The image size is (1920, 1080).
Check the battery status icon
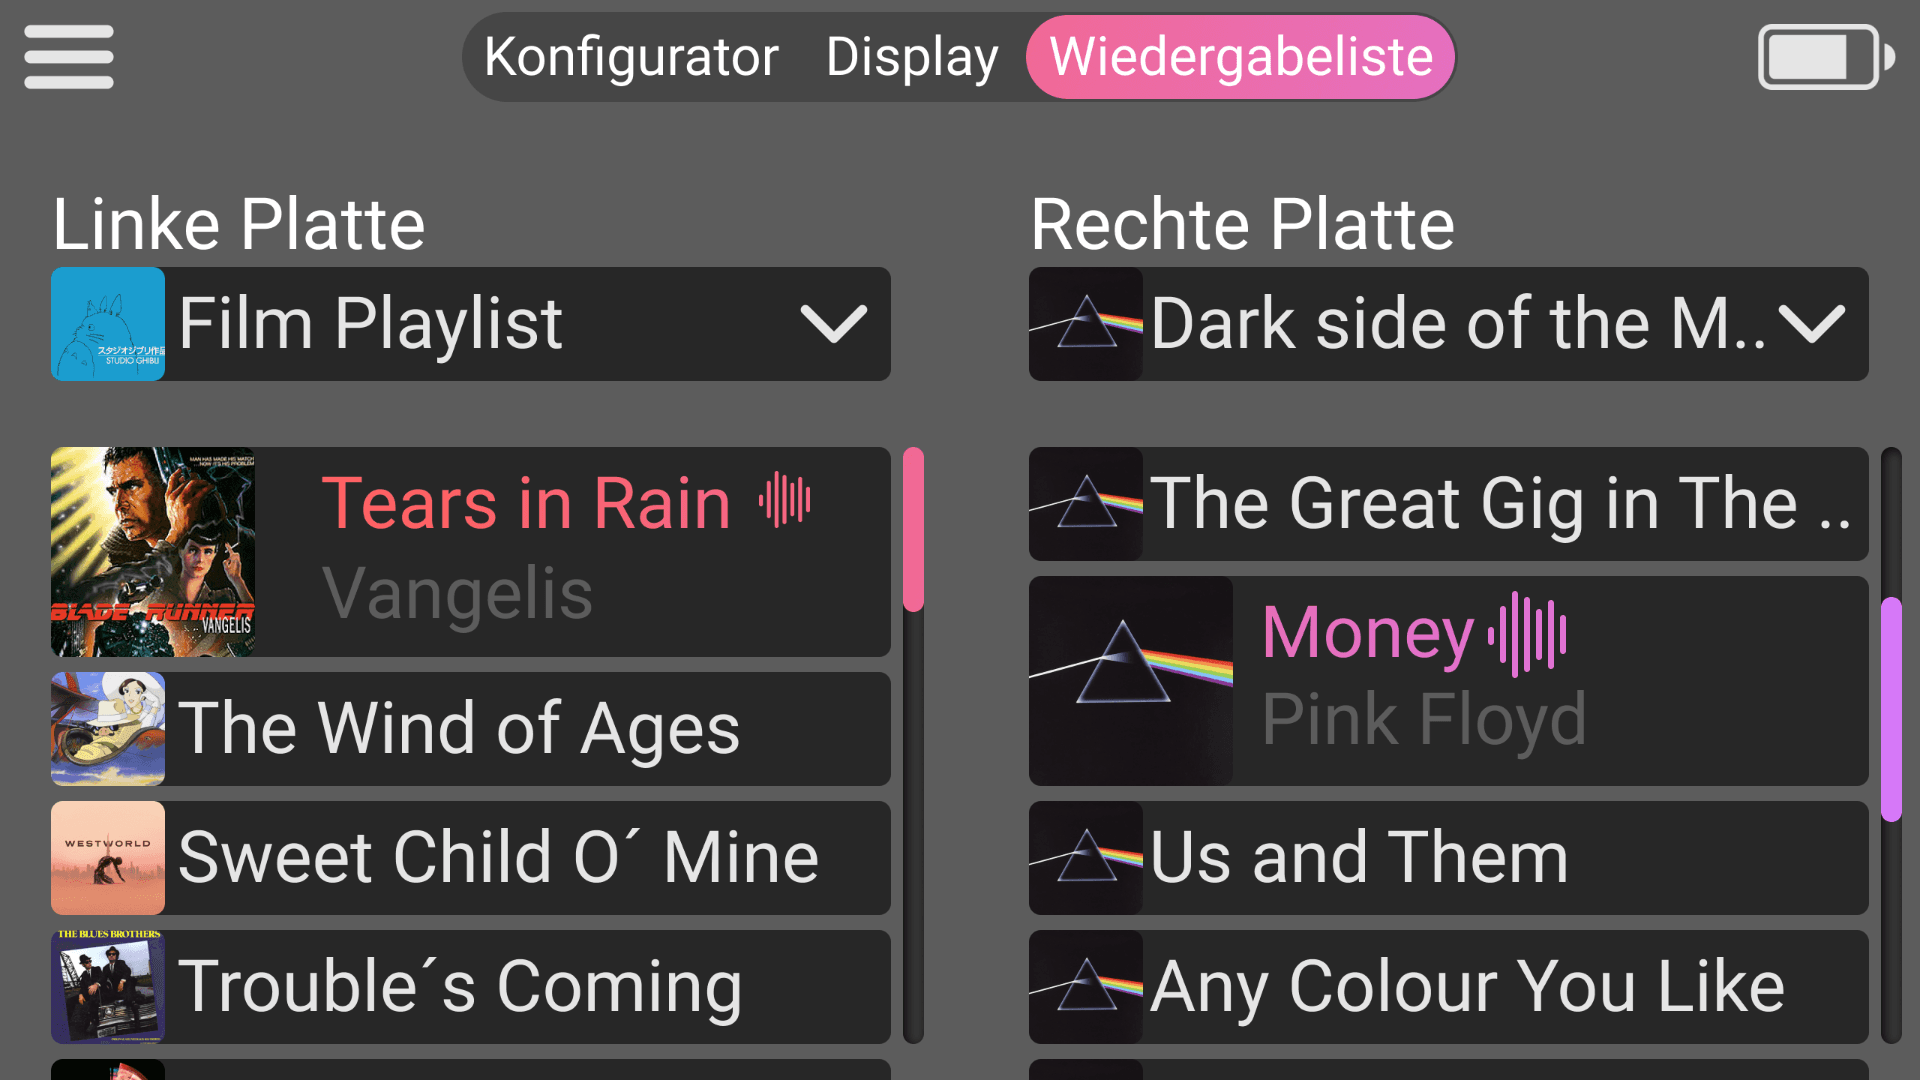(x=1826, y=57)
